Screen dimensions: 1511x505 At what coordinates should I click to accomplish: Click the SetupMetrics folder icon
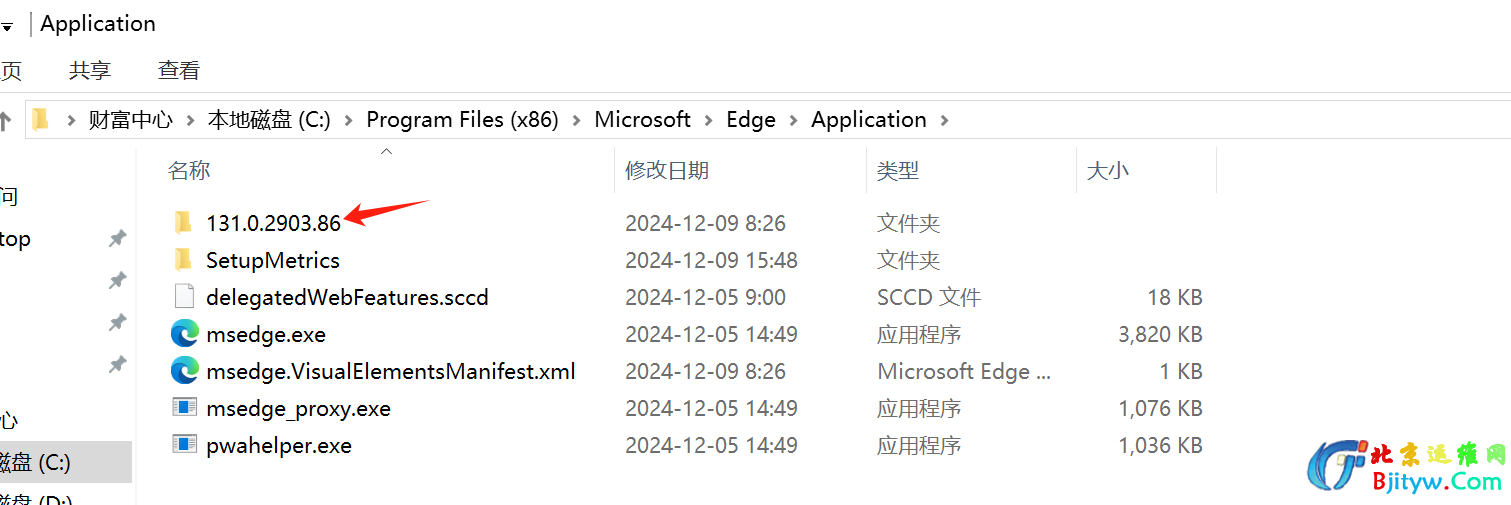[x=183, y=260]
